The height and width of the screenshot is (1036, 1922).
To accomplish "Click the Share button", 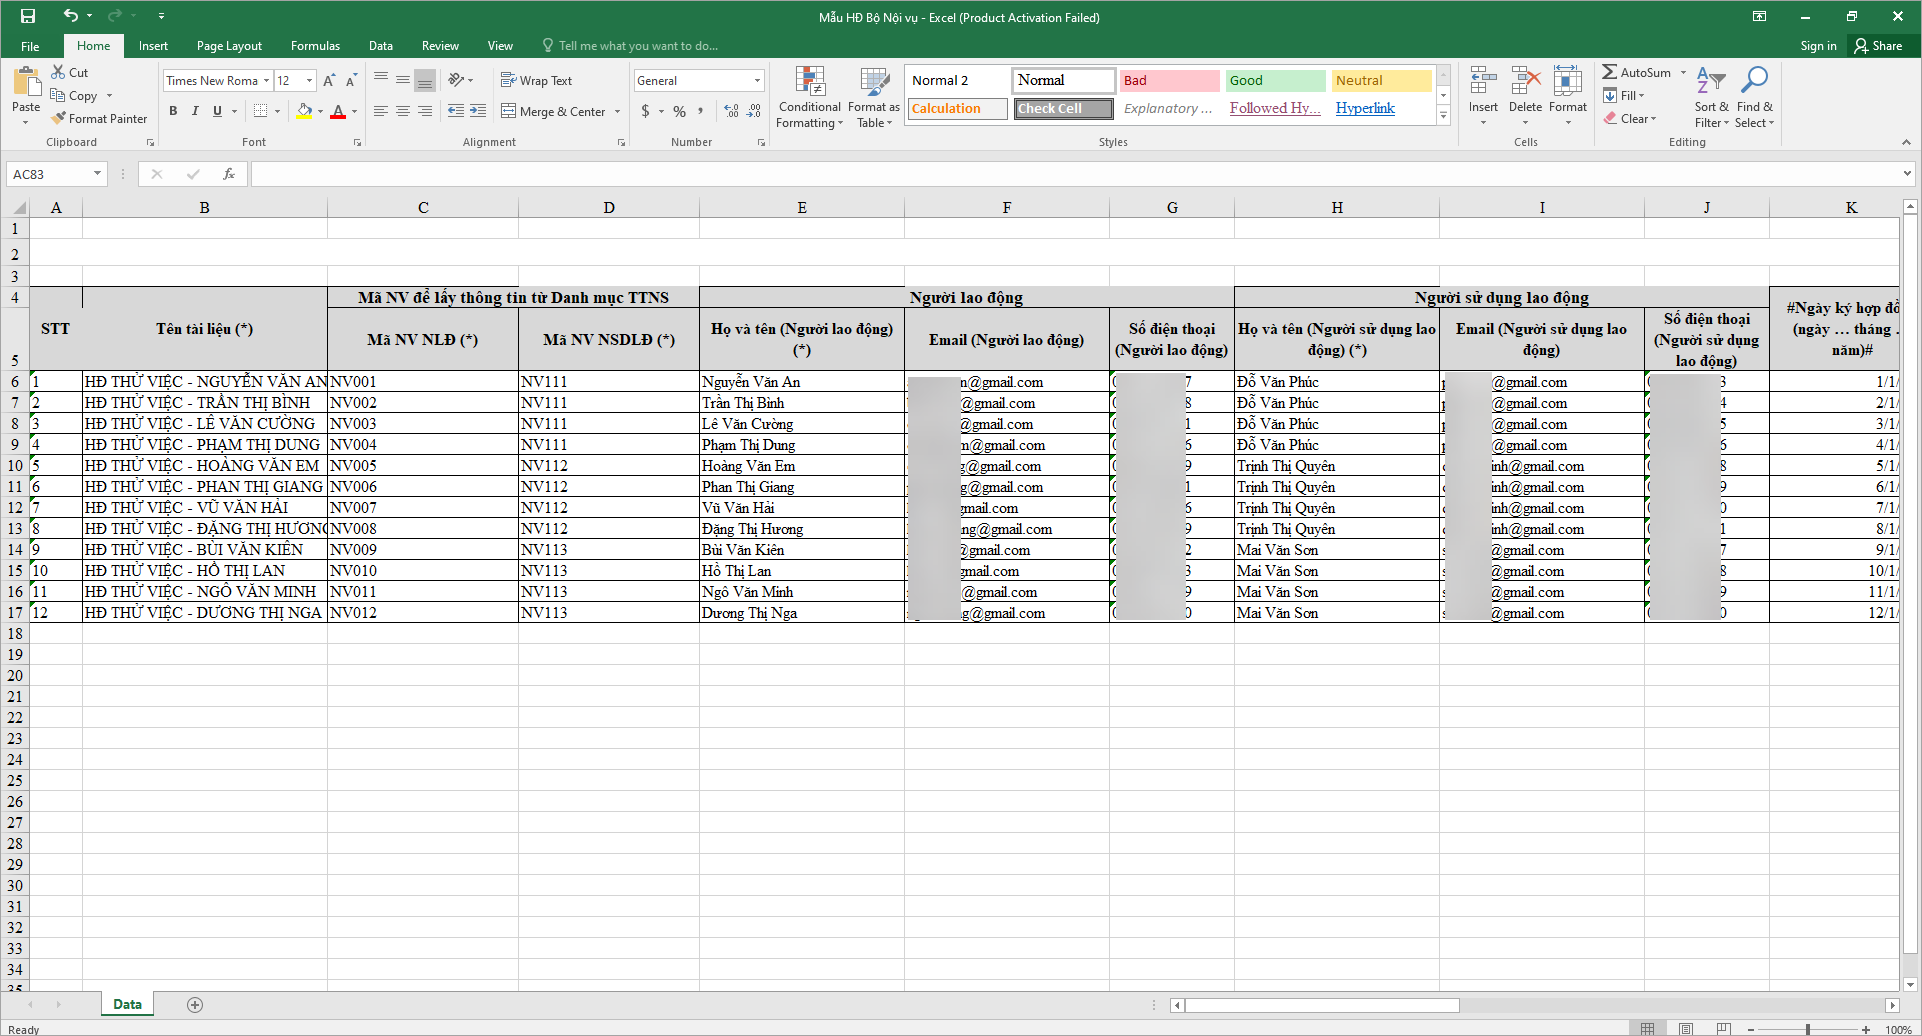I will 1878,46.
